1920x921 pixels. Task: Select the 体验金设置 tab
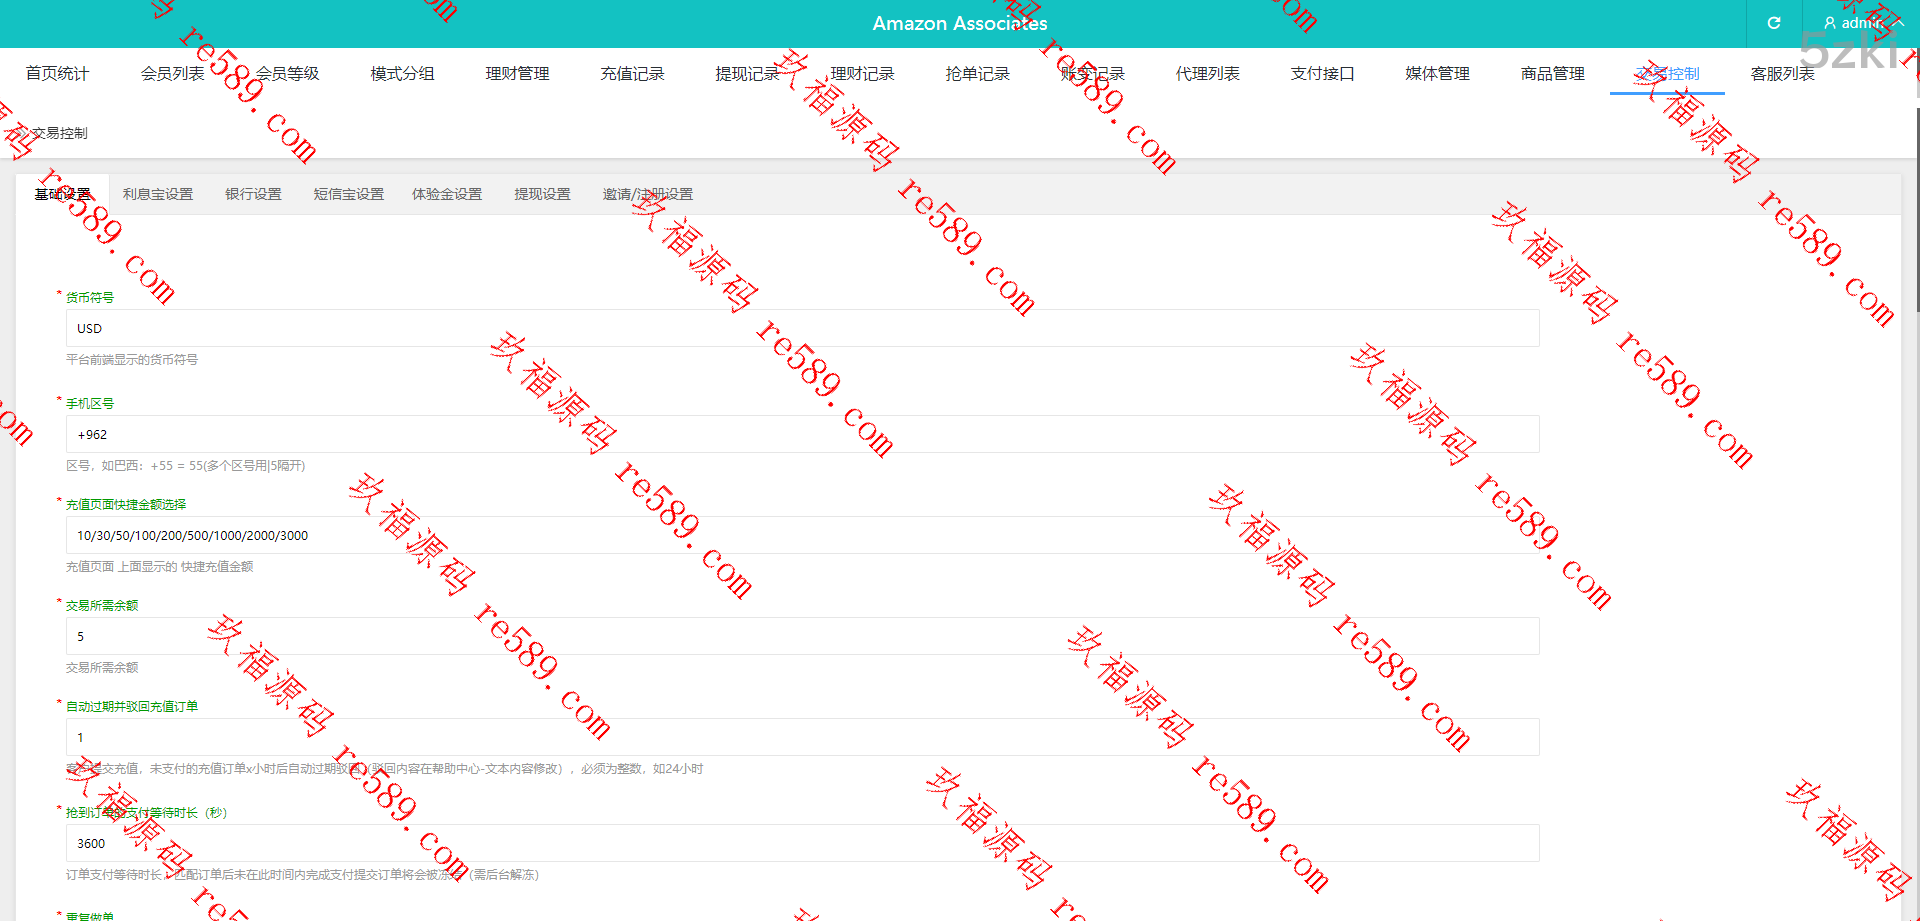[x=447, y=194]
